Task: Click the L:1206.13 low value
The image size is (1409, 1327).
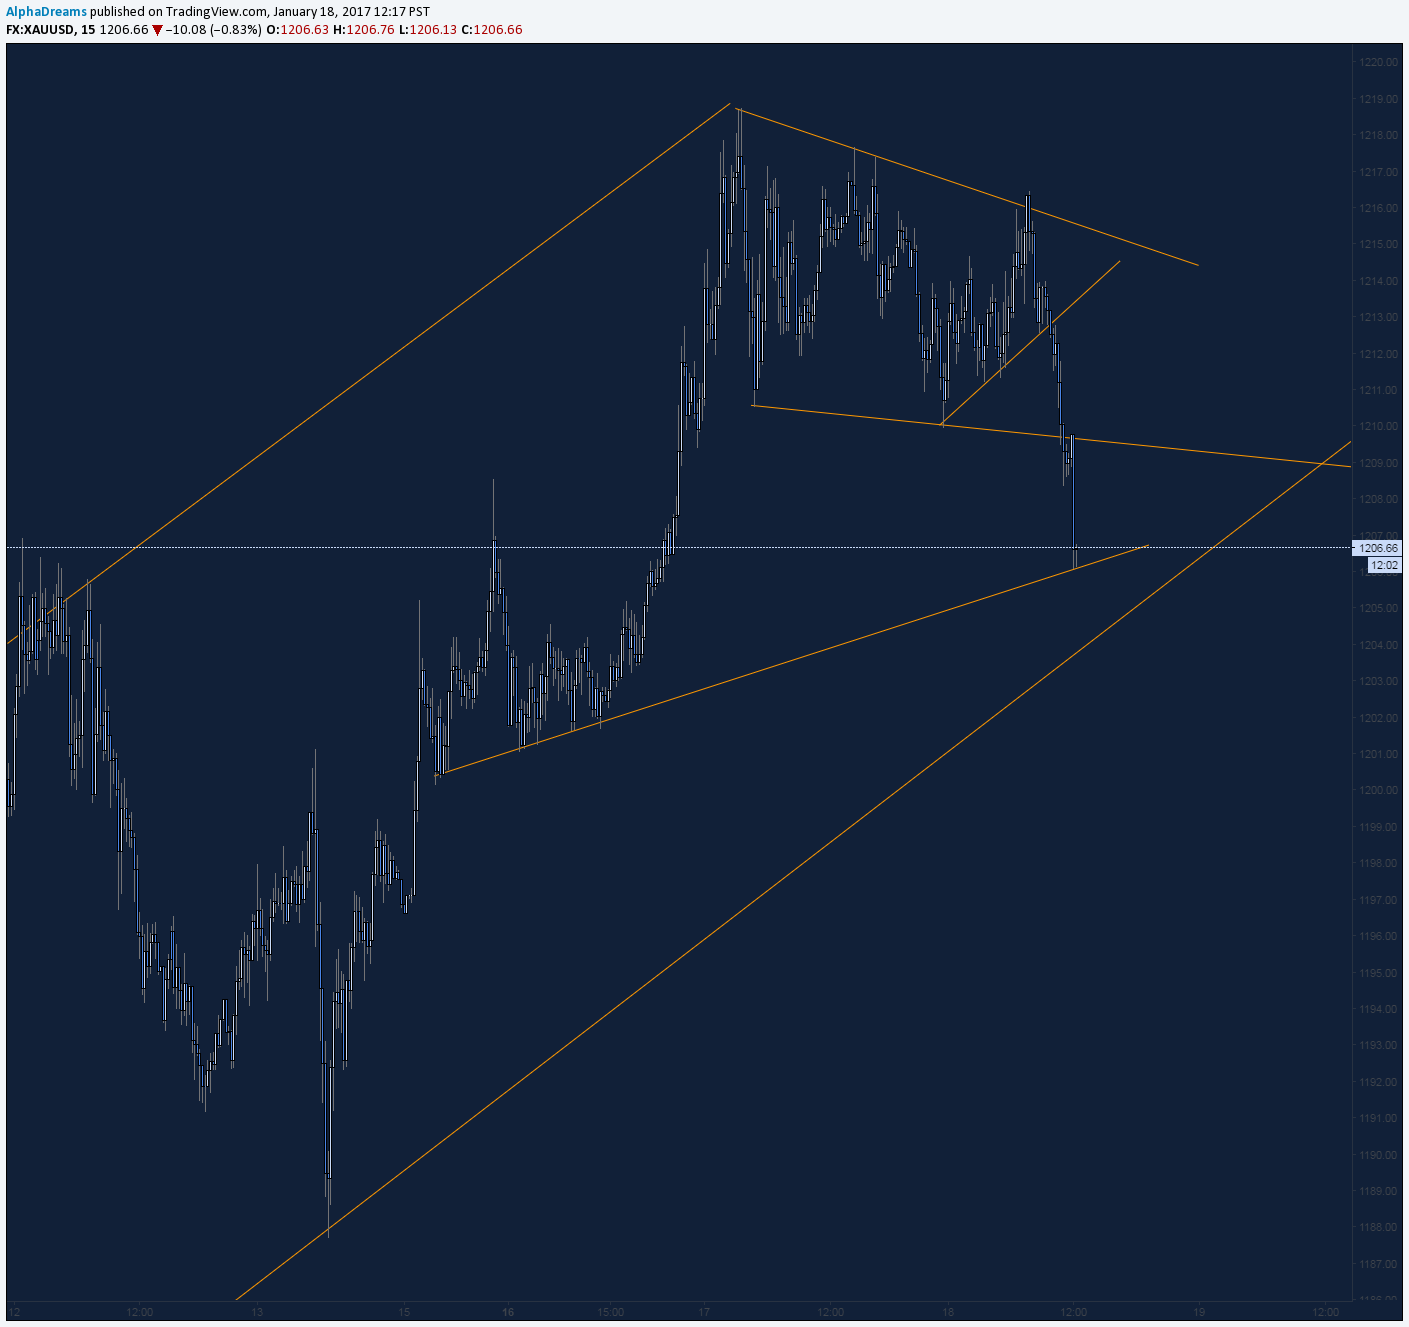Action: pos(428,30)
